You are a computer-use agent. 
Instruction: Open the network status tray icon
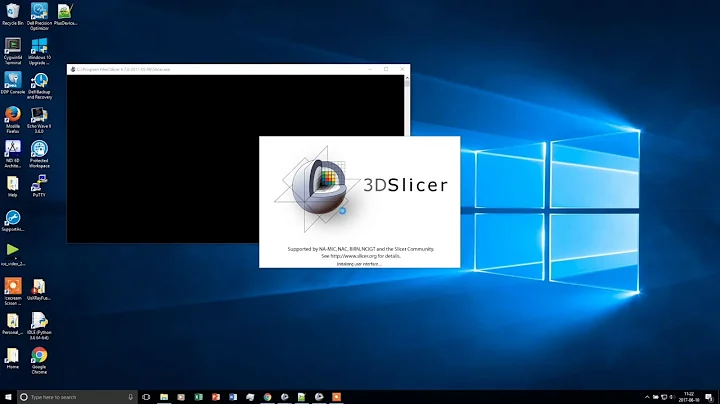(664, 397)
